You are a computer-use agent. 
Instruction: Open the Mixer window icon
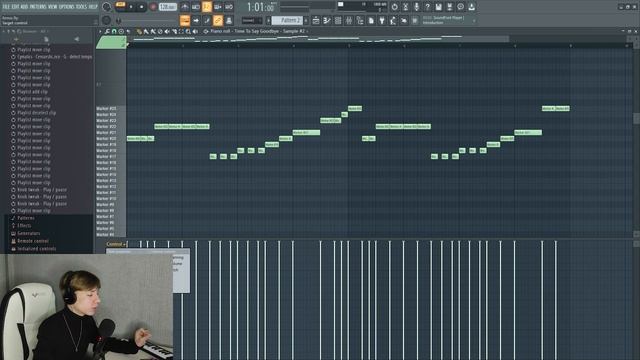pos(349,20)
